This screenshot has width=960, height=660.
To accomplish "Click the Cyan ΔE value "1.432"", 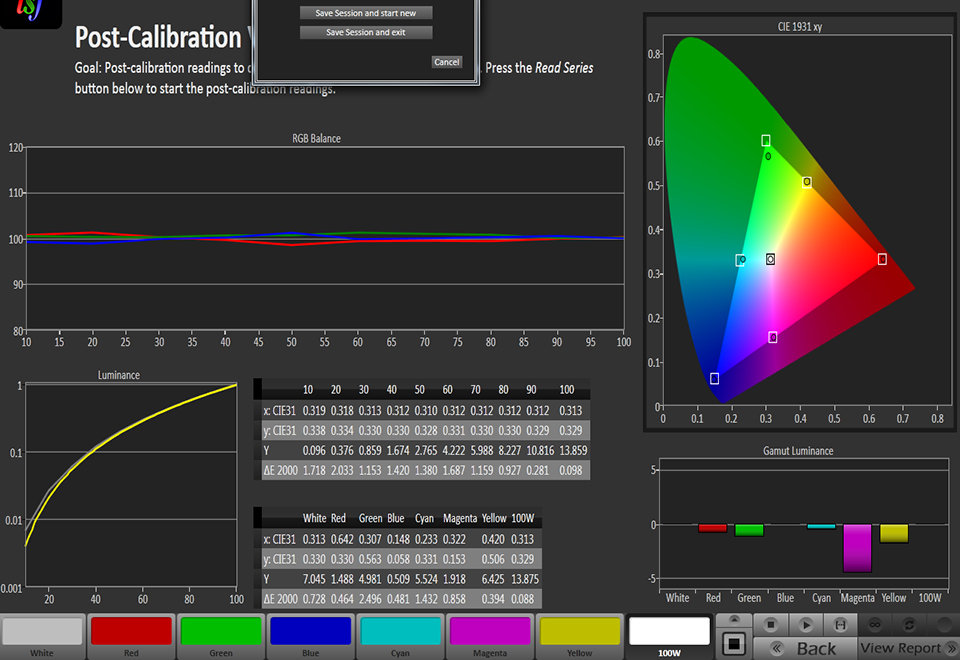I will (426, 599).
